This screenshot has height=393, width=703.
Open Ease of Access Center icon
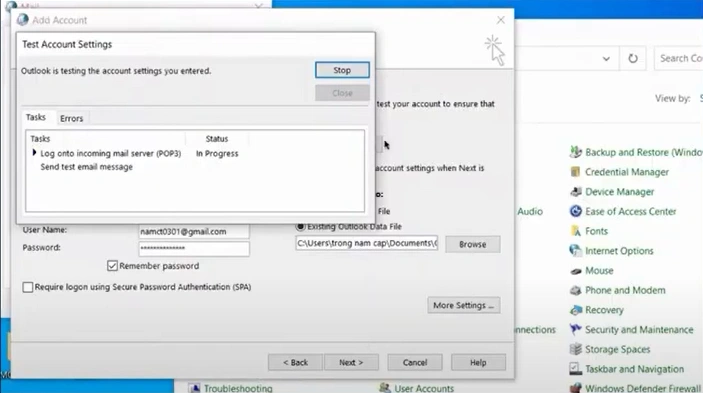point(576,212)
